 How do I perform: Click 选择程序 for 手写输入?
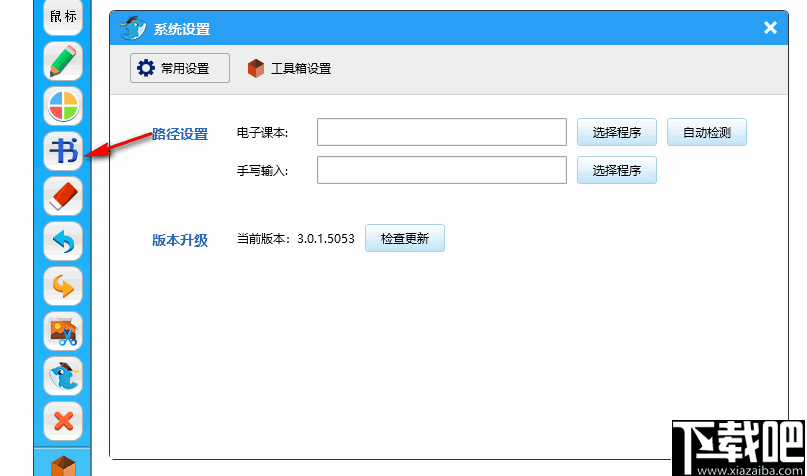tap(617, 170)
